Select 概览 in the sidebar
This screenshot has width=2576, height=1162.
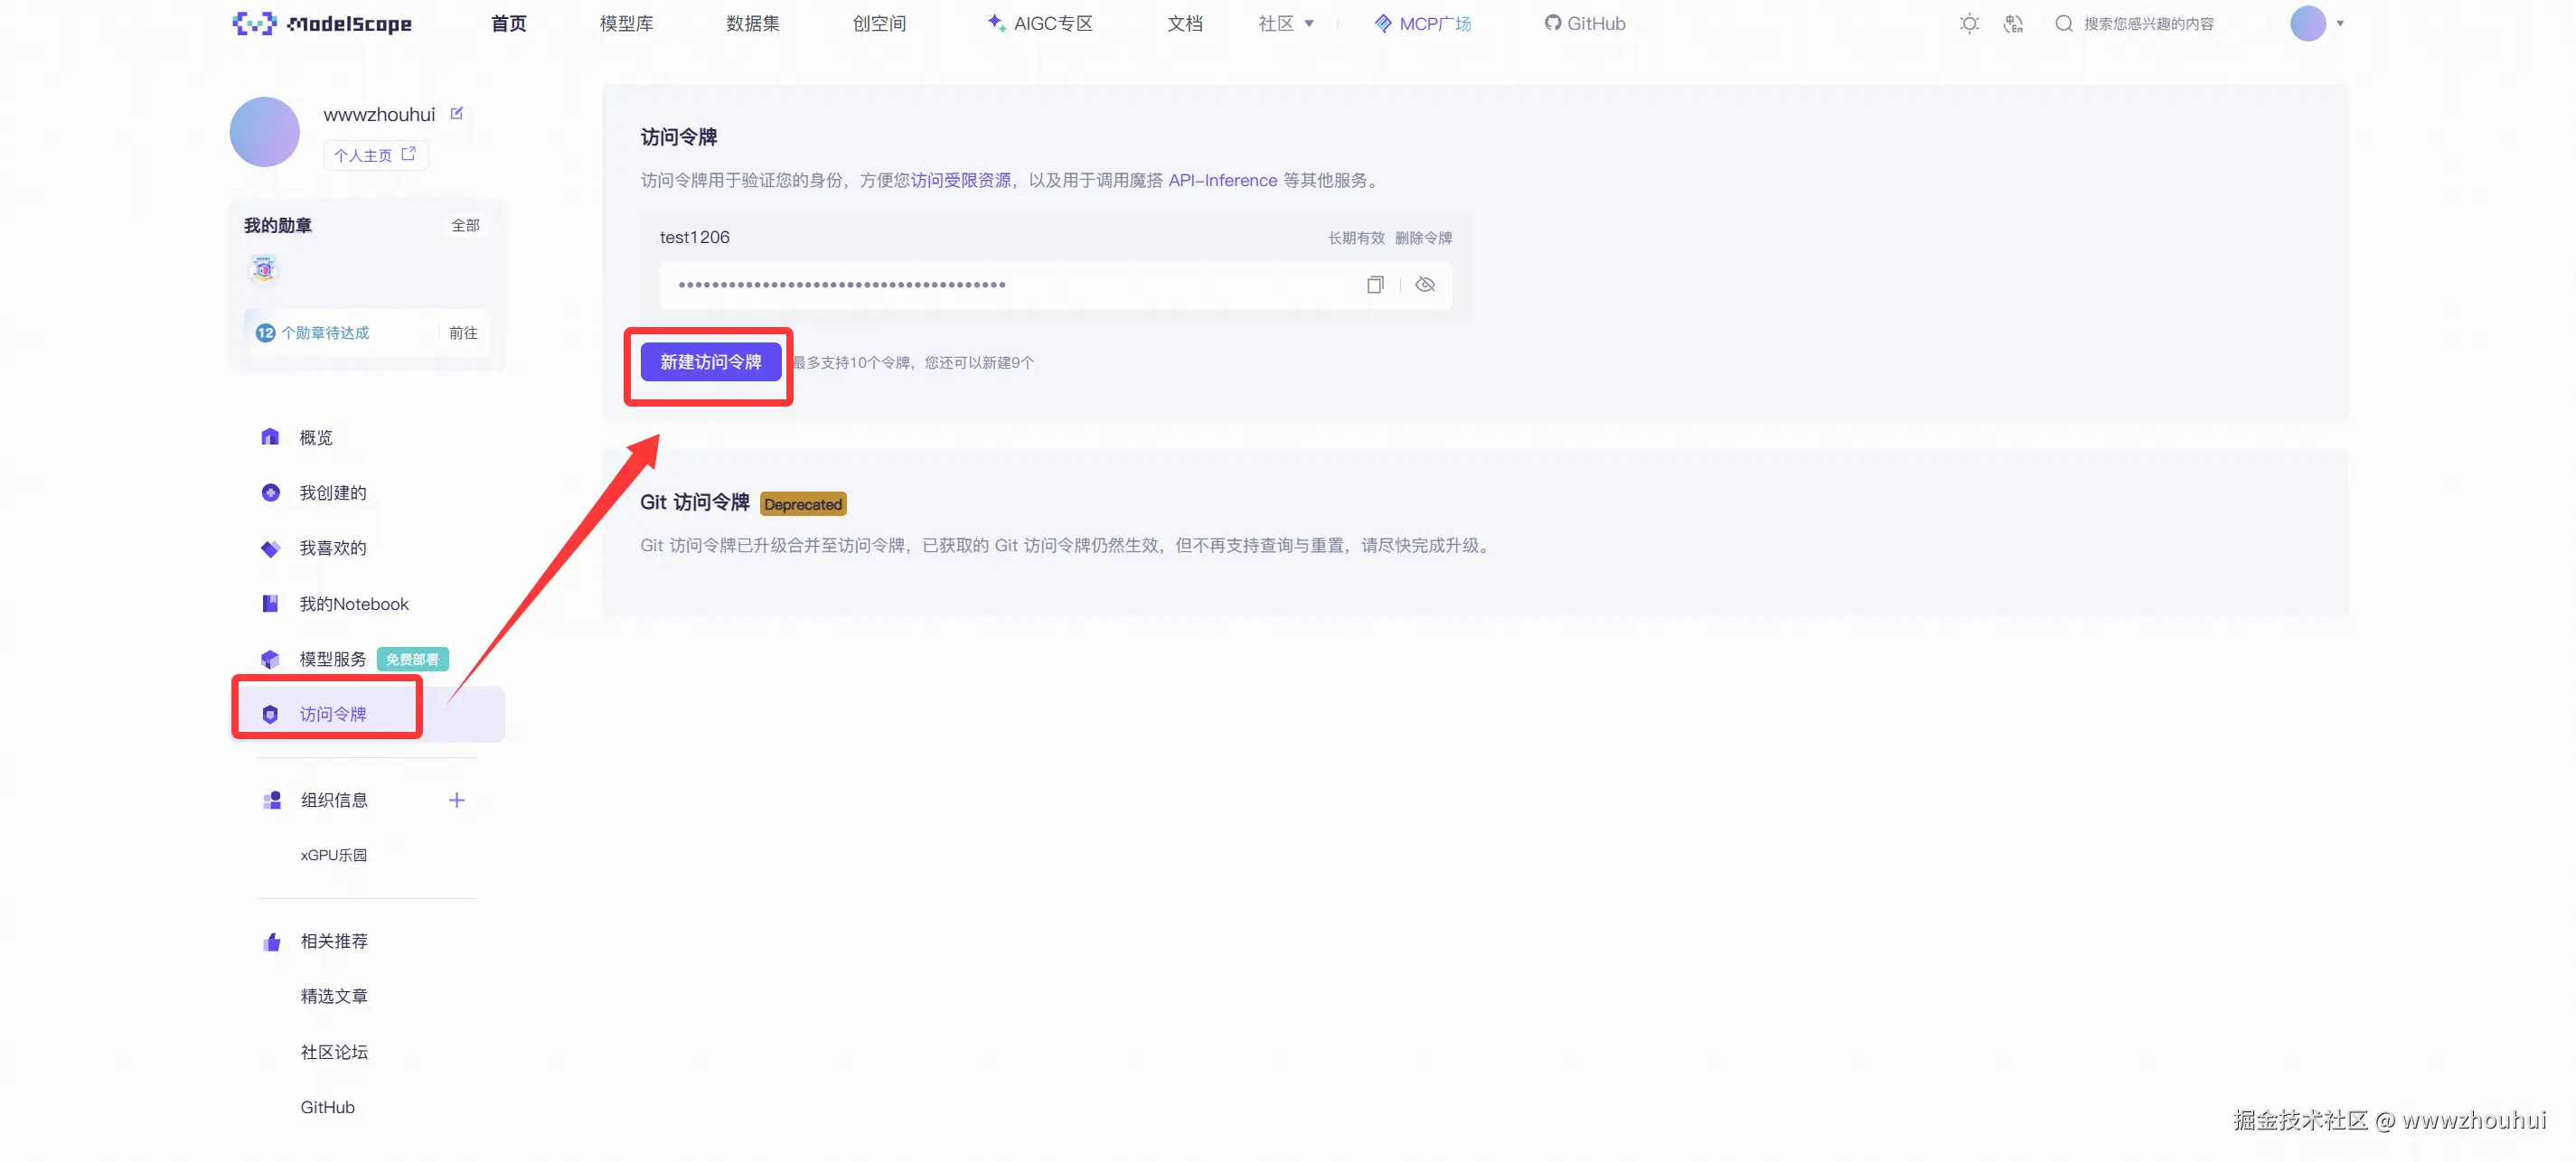[316, 437]
